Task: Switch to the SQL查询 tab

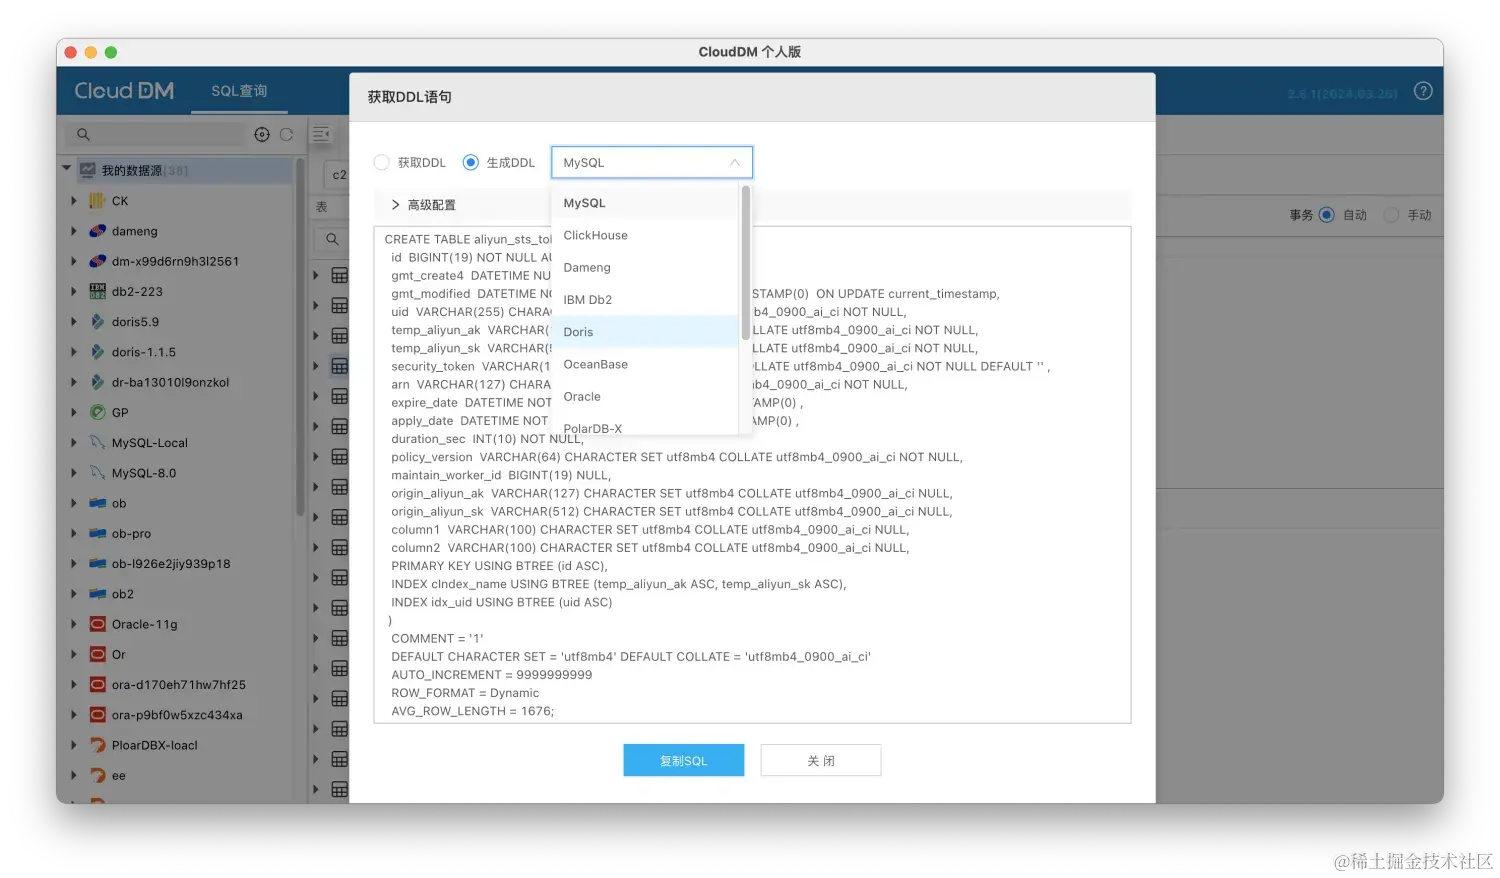Action: click(239, 91)
